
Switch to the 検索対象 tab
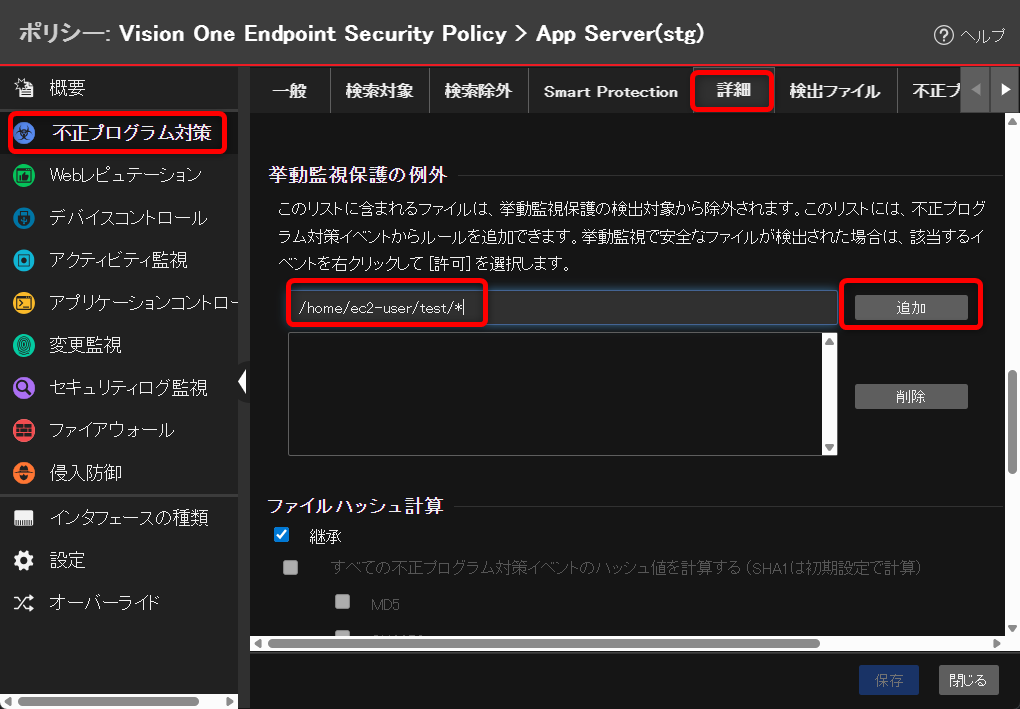[x=380, y=90]
